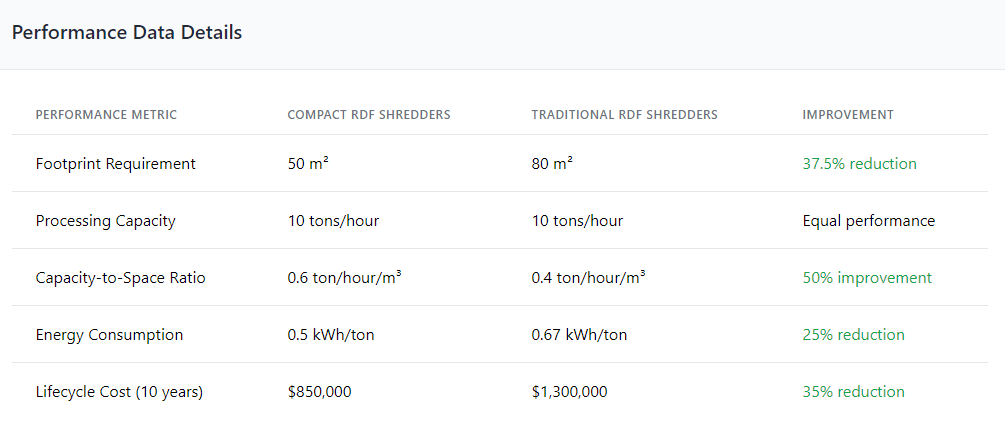
Task: Click the Footprint Requirement row label
Action: pos(115,164)
